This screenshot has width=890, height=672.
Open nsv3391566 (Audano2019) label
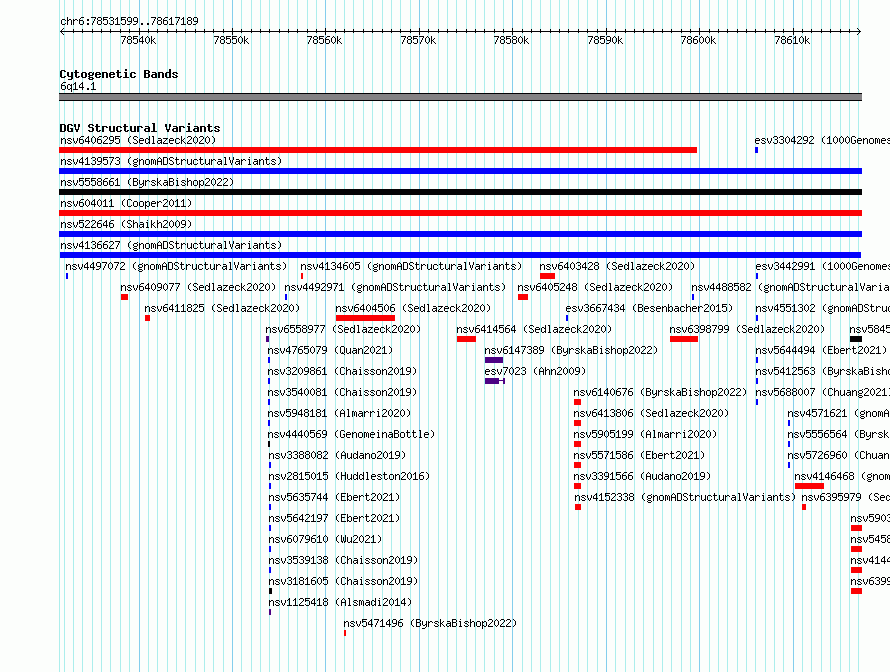click(x=643, y=476)
